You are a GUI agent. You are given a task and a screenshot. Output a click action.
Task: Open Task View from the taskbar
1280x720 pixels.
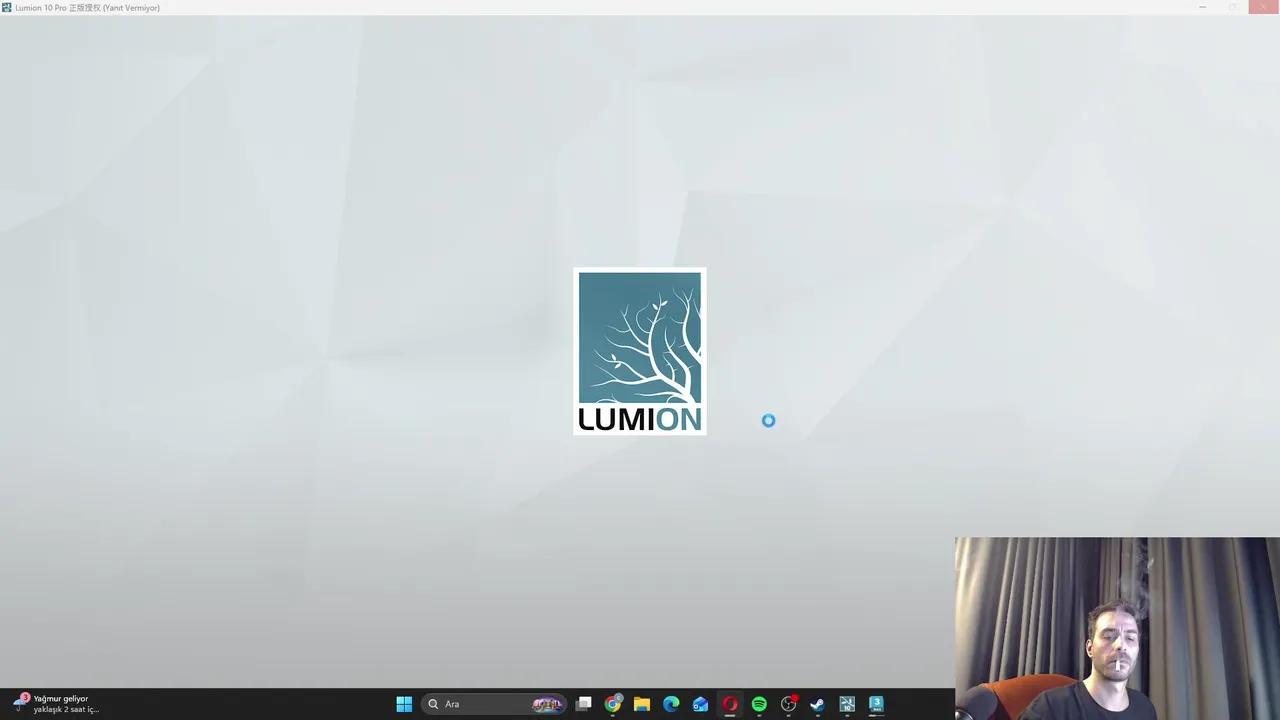coord(584,704)
